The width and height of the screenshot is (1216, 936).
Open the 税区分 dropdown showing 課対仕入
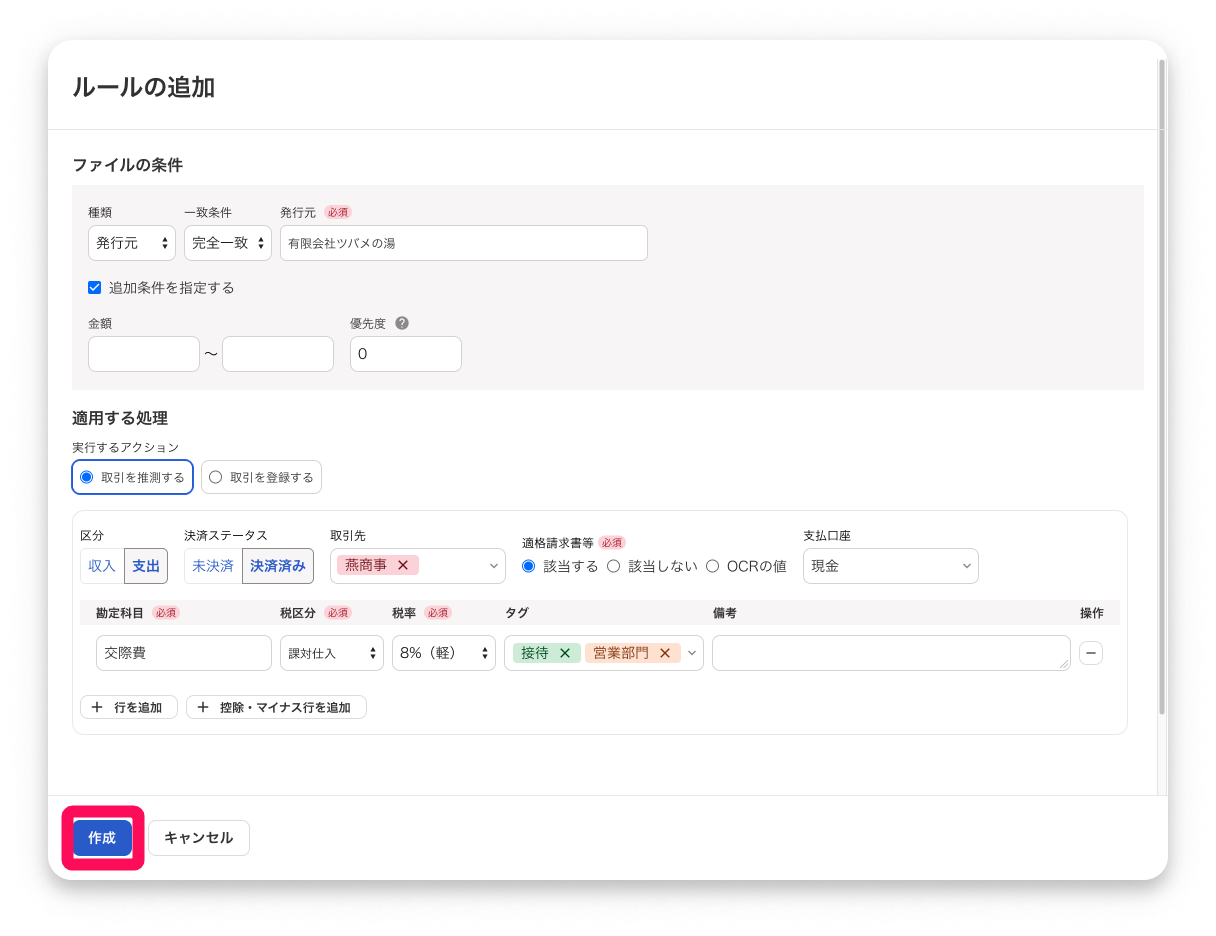(x=332, y=653)
